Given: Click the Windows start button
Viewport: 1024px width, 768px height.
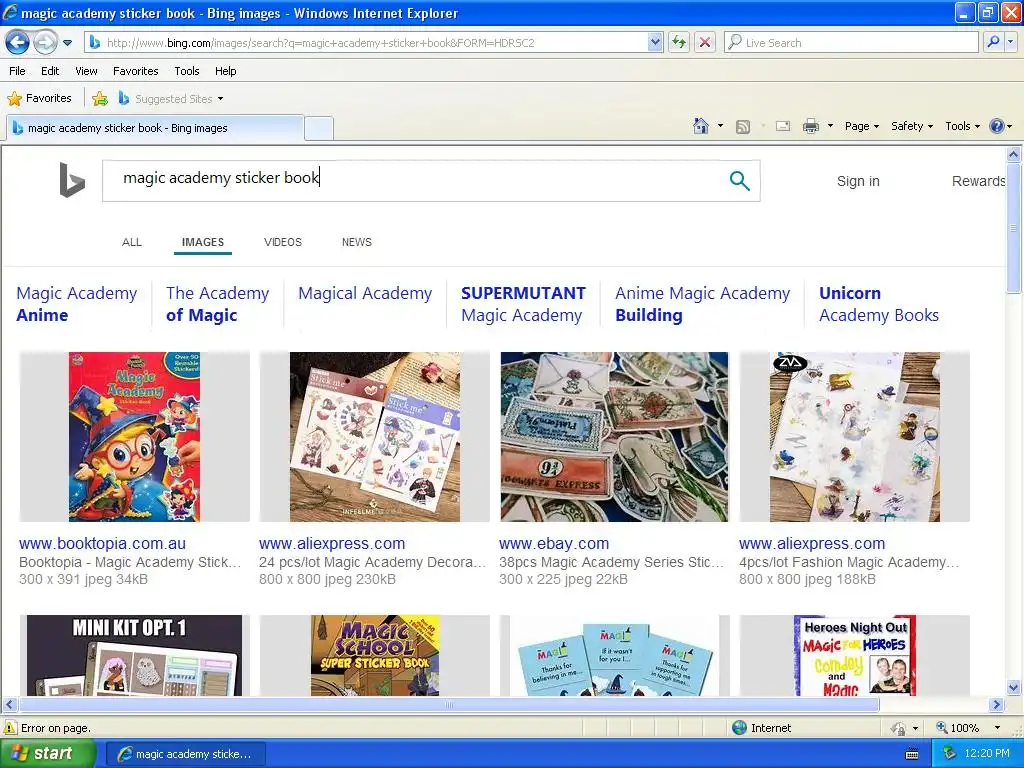Looking at the screenshot, I should (48, 754).
